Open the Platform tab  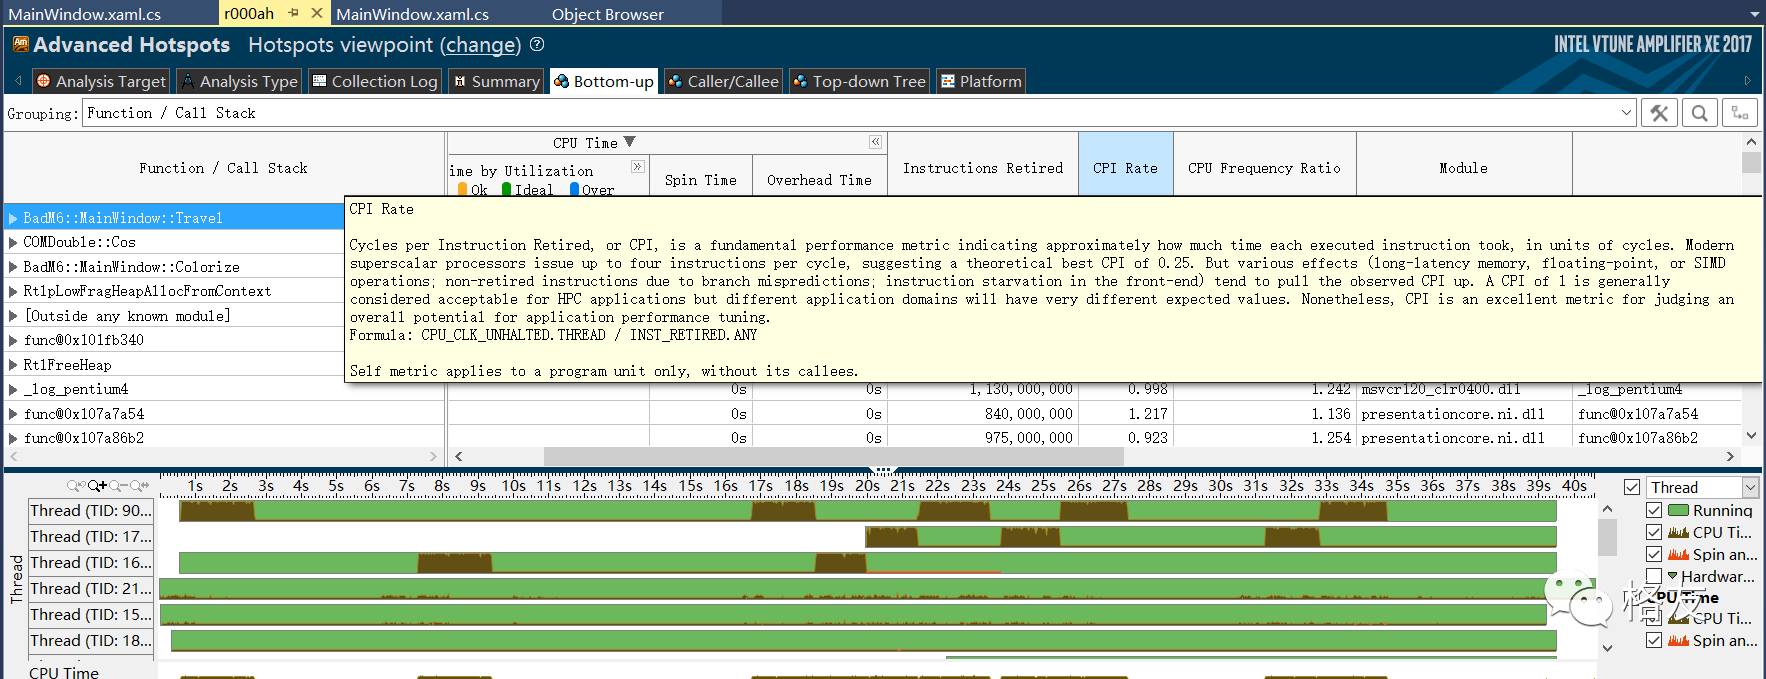click(981, 81)
